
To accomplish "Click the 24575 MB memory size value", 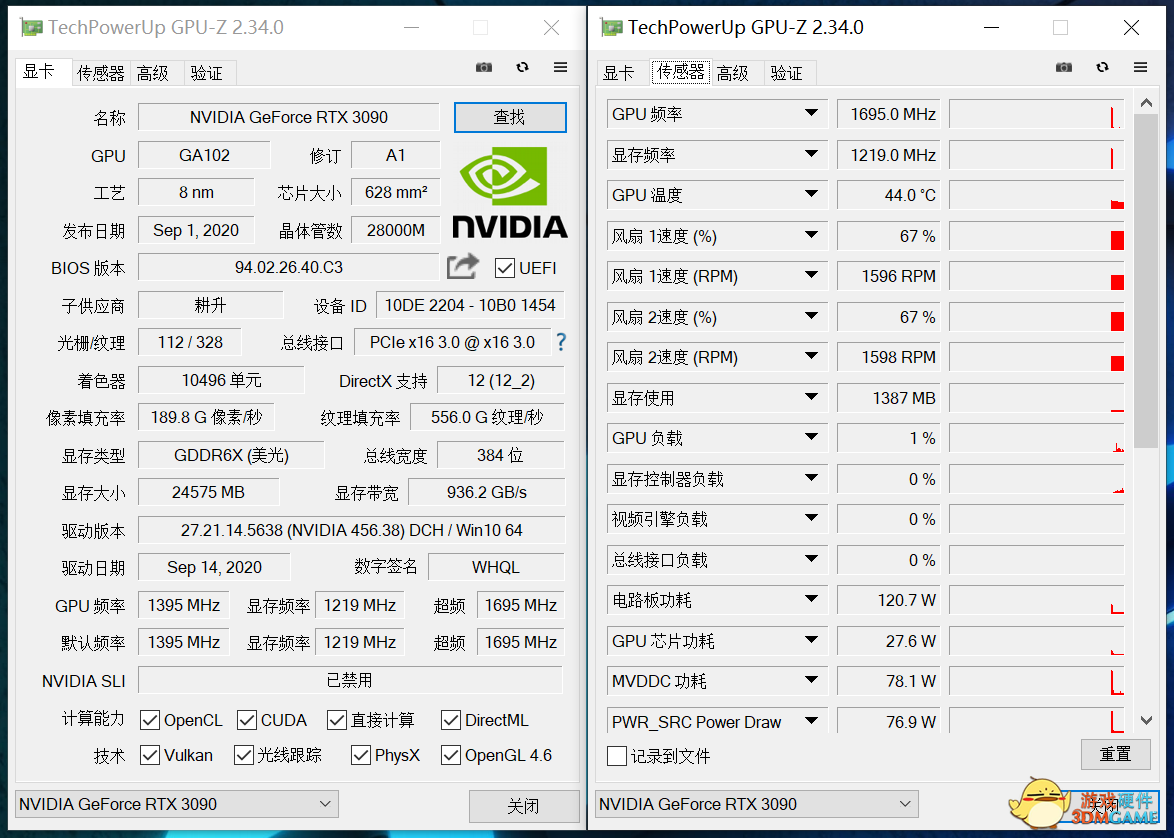I will point(208,493).
